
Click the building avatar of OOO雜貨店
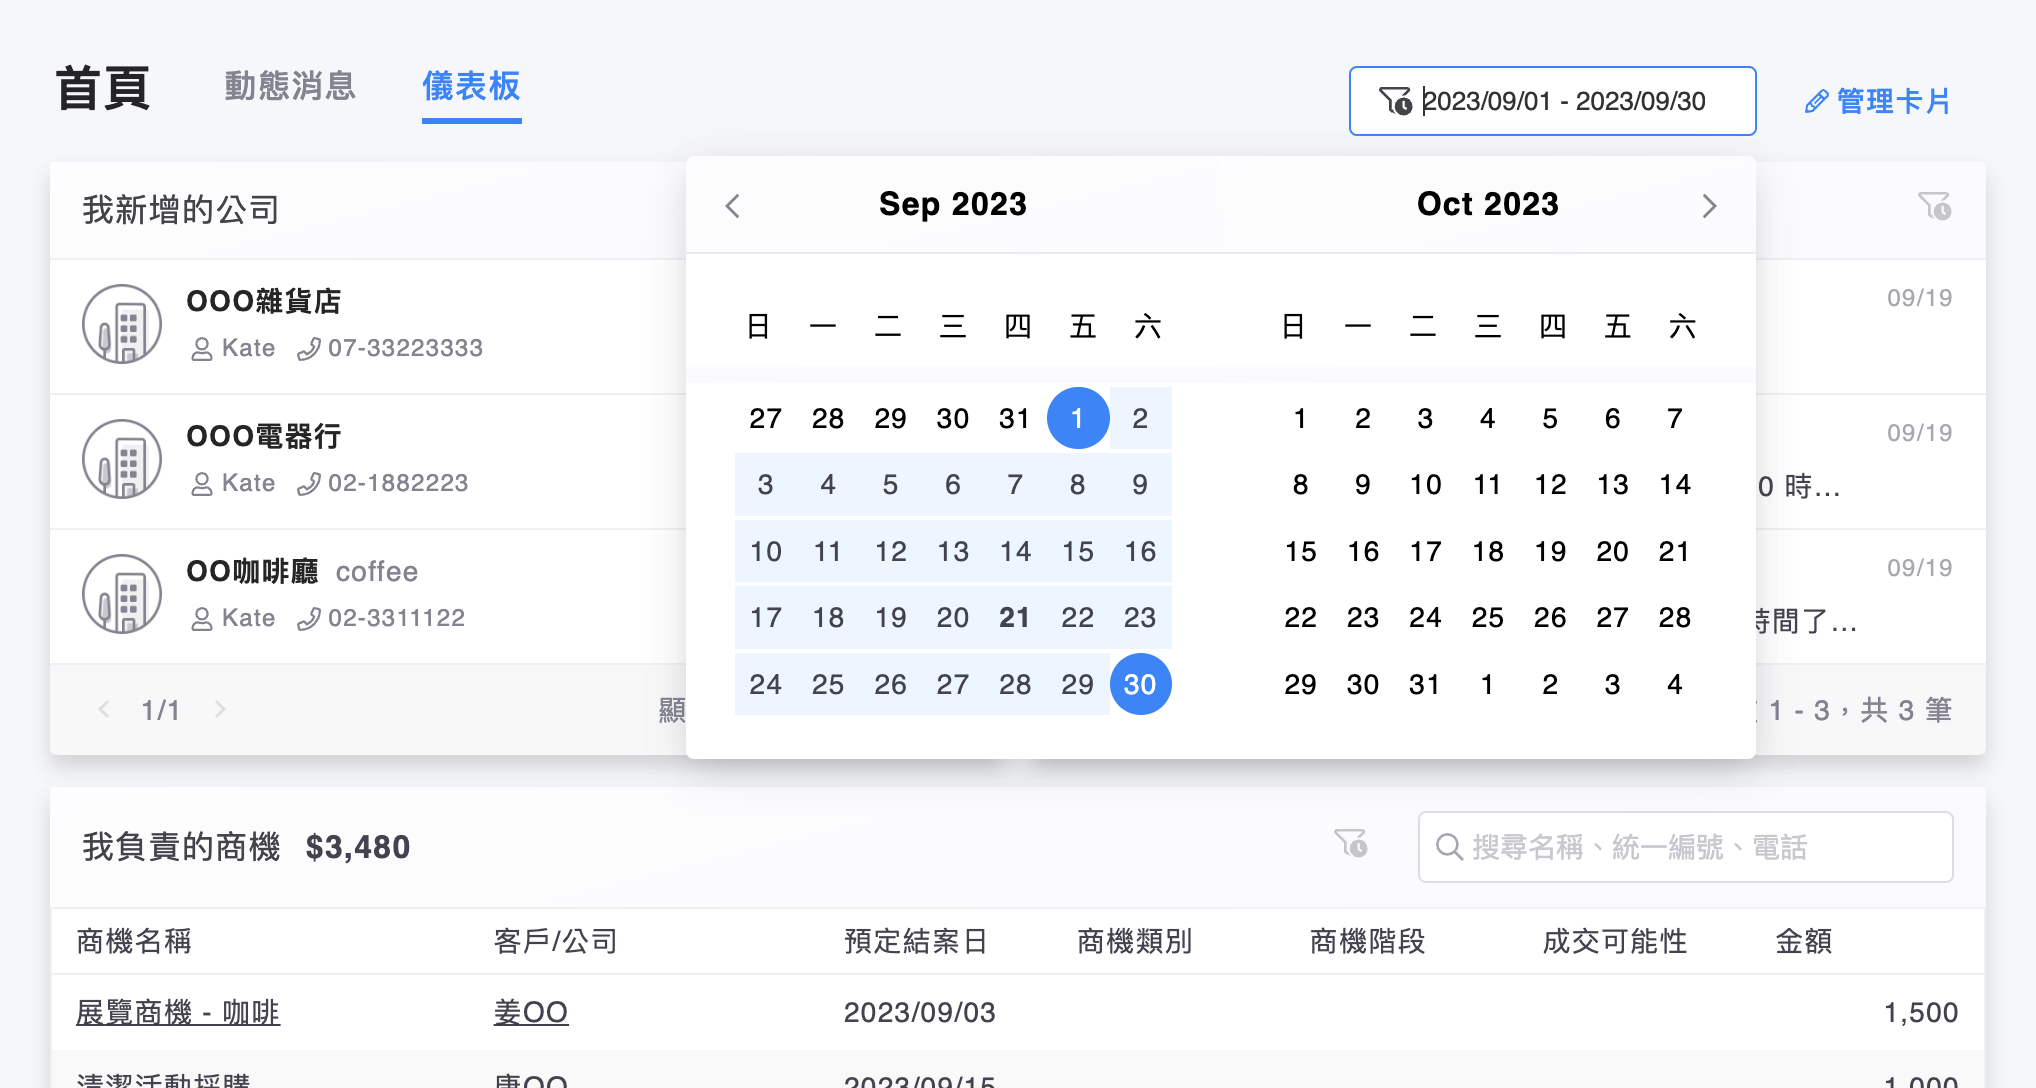[x=122, y=324]
